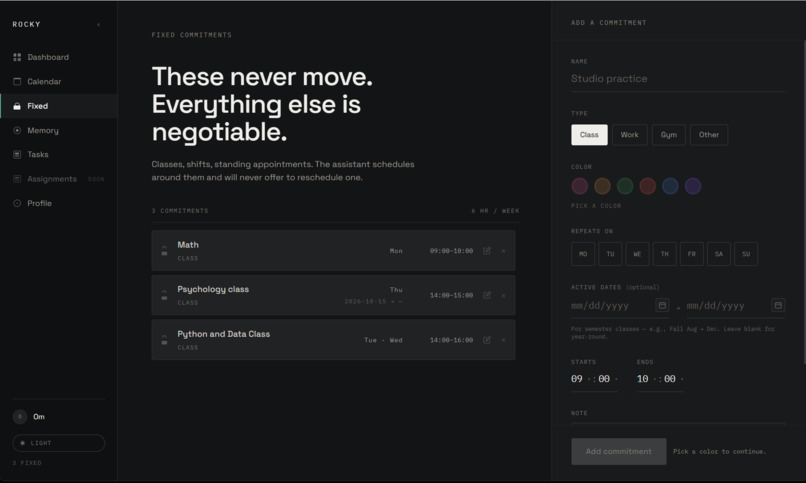806x483 pixels.
Task: Open the Math commitment row
Action: coord(333,250)
